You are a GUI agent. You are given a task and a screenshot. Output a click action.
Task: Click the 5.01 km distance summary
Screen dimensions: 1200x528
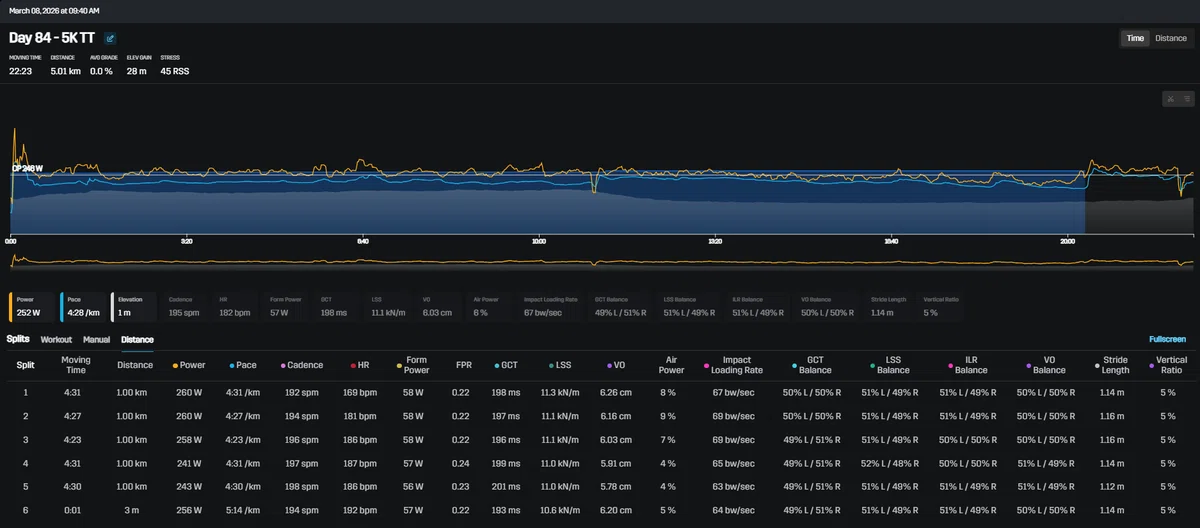[65, 71]
